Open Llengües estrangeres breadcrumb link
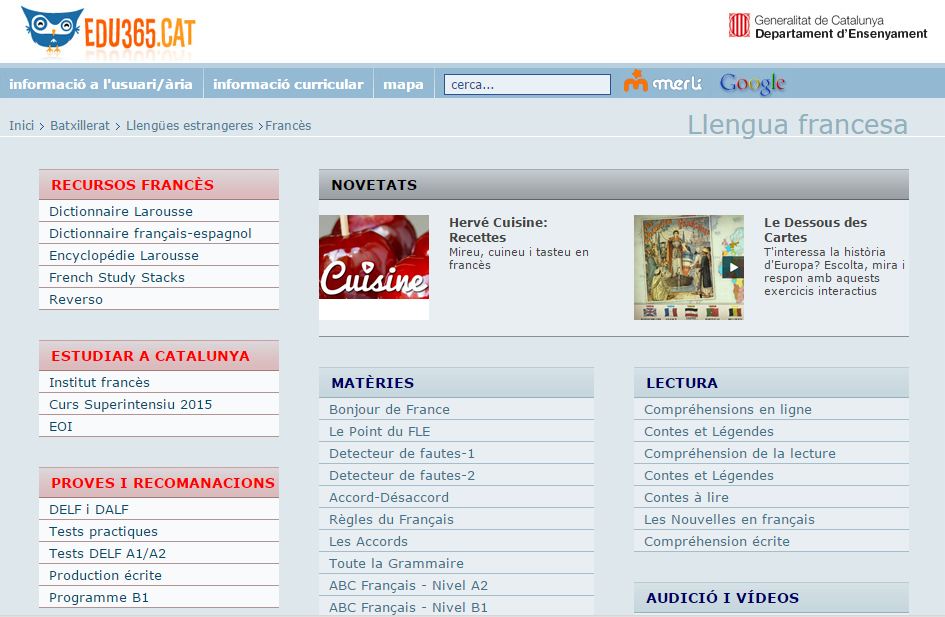 click(x=189, y=126)
